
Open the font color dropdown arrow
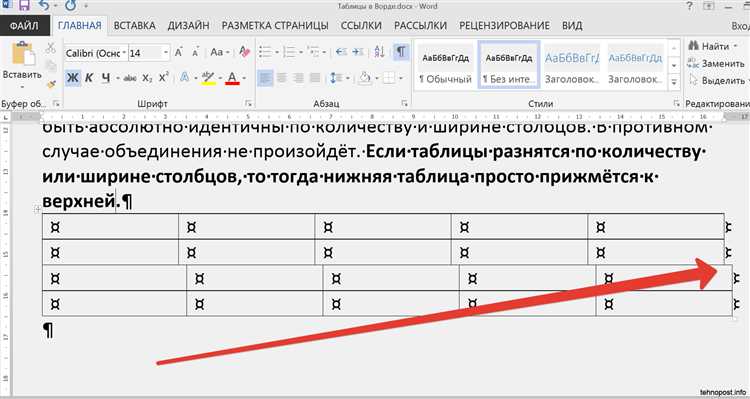click(x=244, y=78)
